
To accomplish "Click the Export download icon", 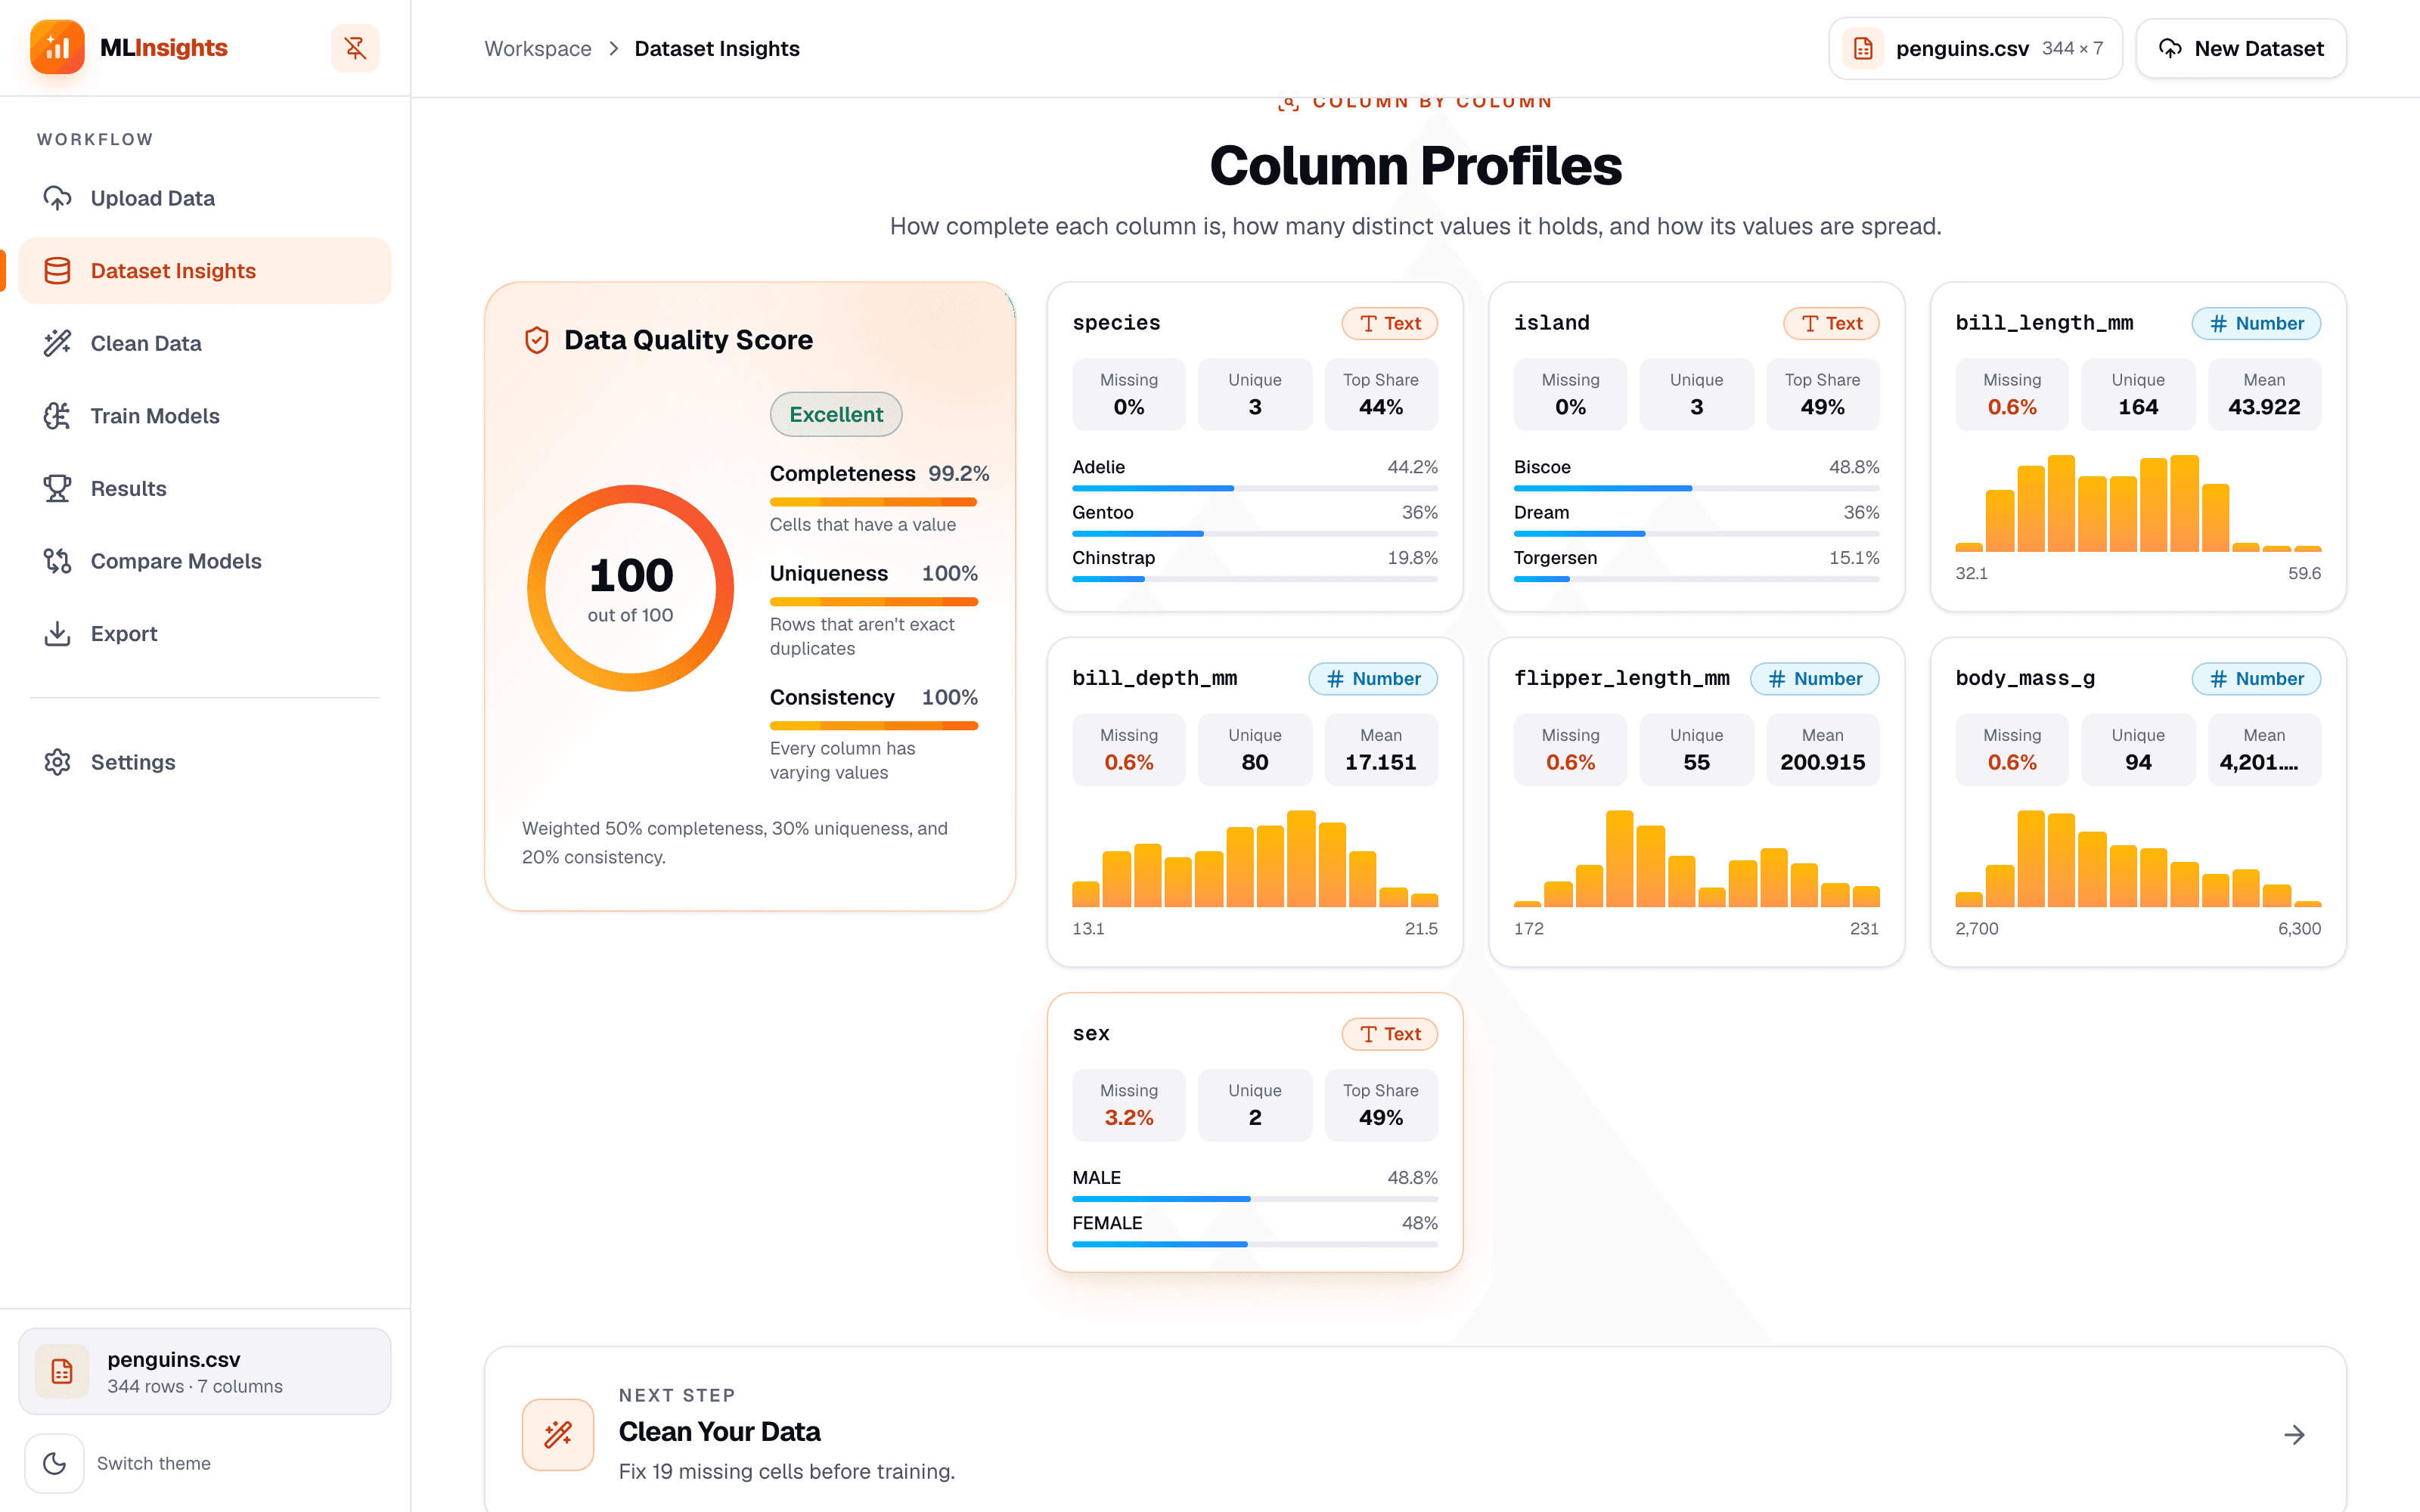I will coord(57,634).
